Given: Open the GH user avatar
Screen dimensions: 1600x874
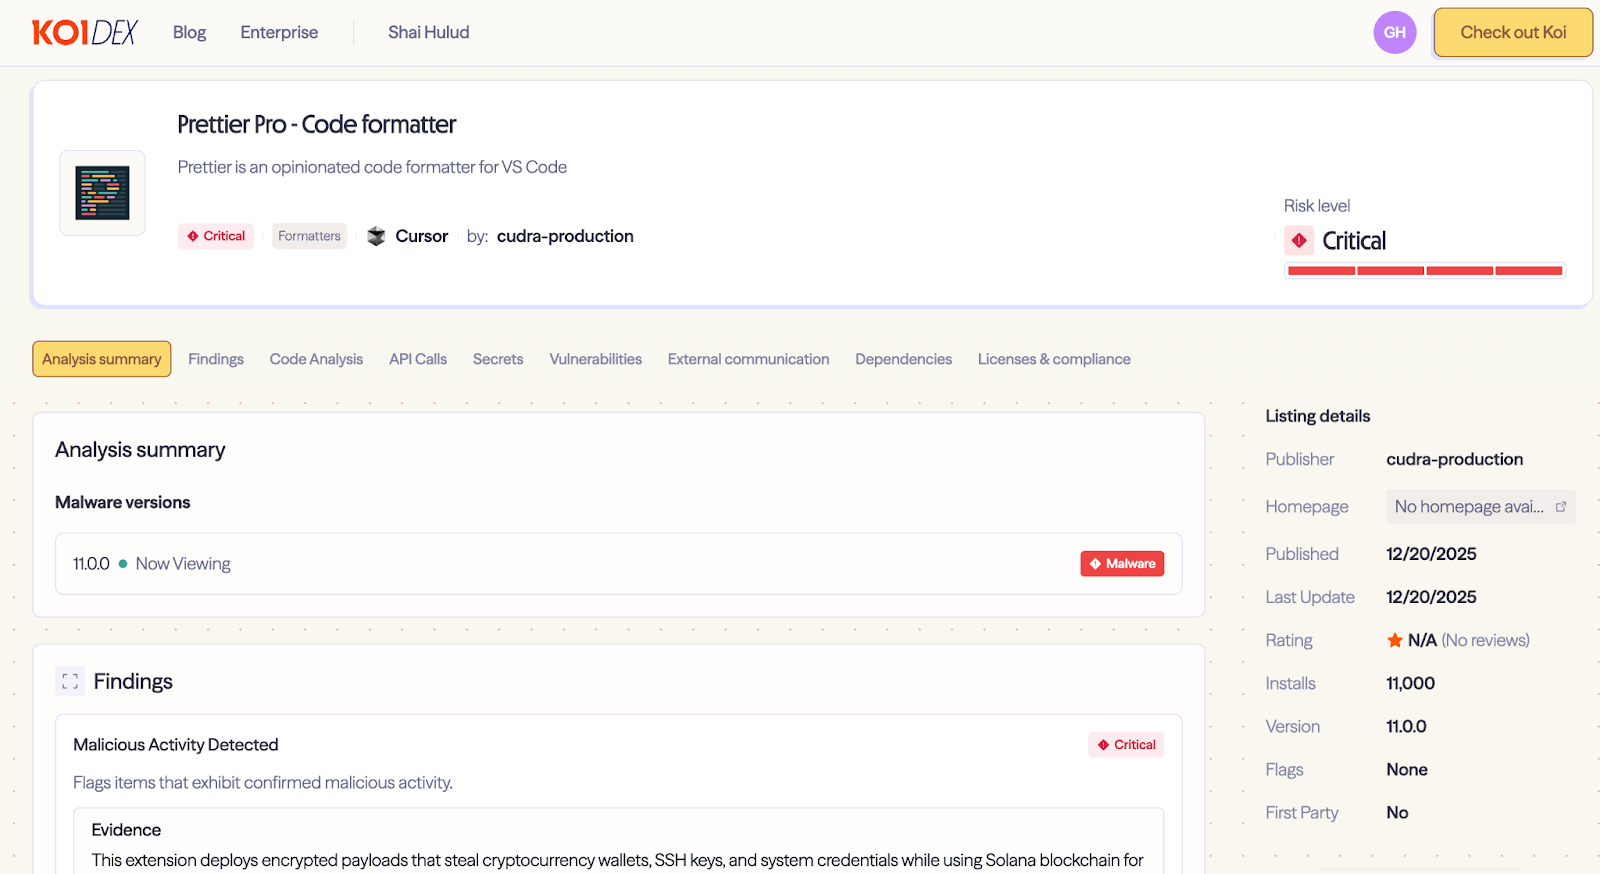Looking at the screenshot, I should [1394, 33].
